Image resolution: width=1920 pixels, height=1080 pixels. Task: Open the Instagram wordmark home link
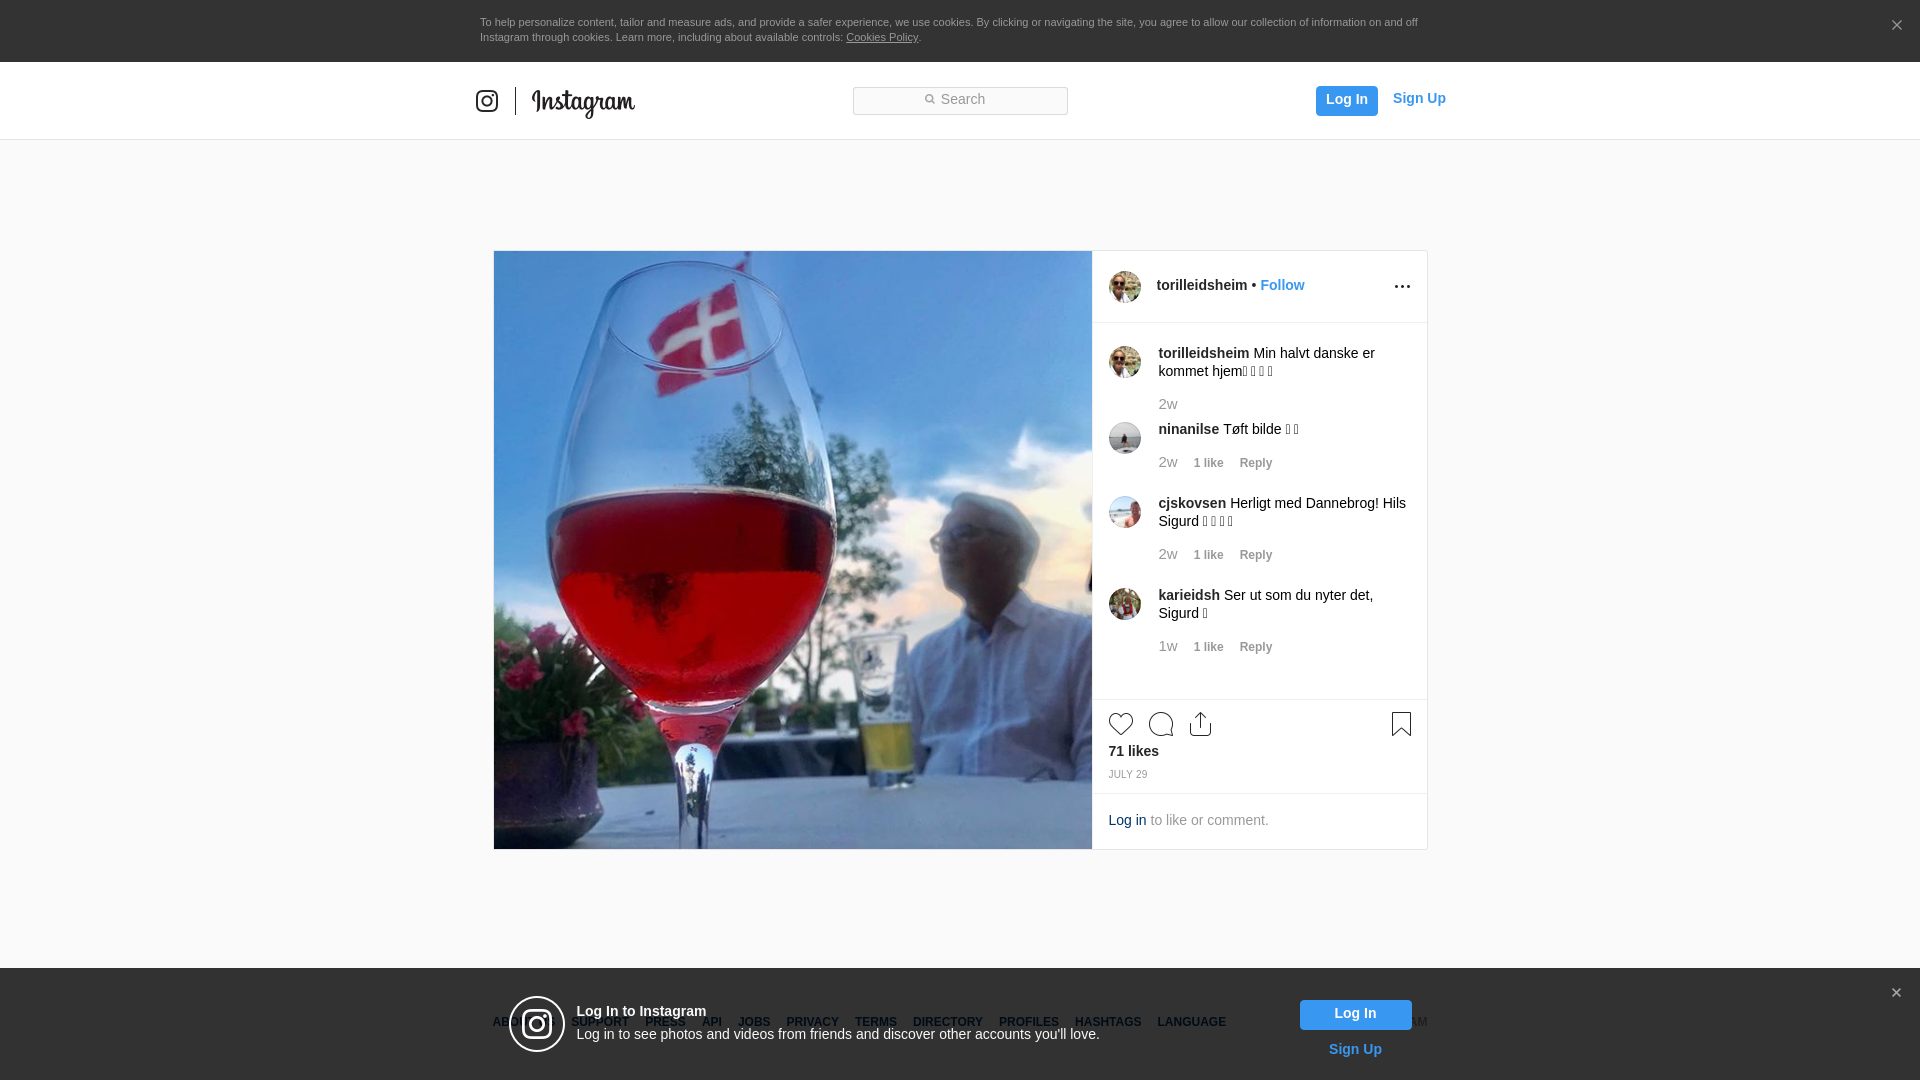[x=583, y=102]
